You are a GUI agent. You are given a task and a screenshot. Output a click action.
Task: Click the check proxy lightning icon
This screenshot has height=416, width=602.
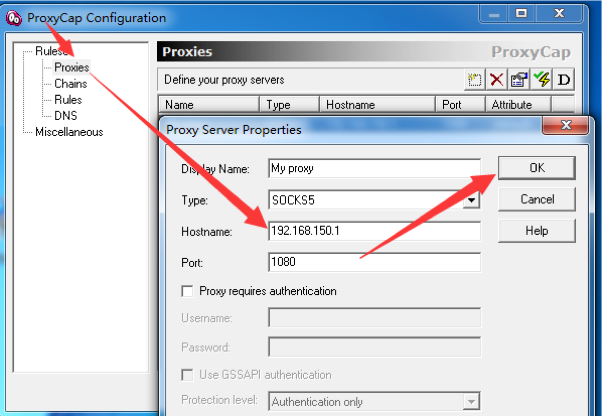coord(541,80)
